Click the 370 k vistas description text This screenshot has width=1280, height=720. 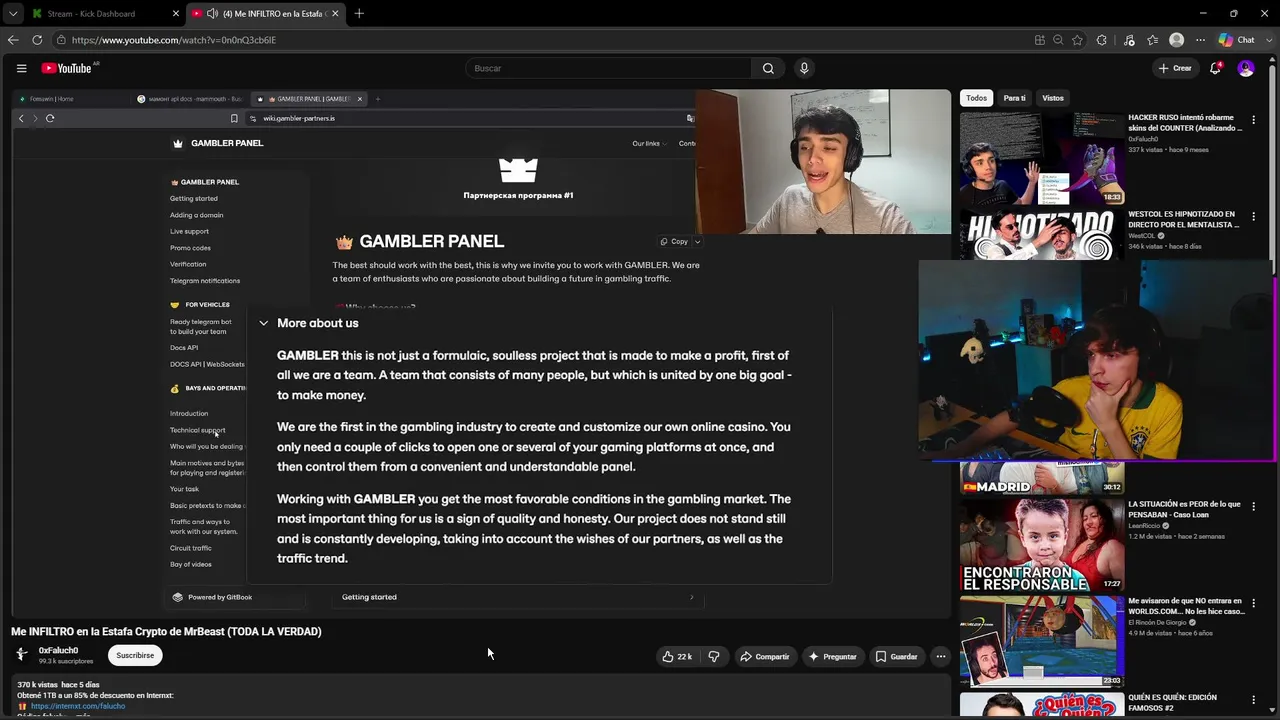point(58,685)
